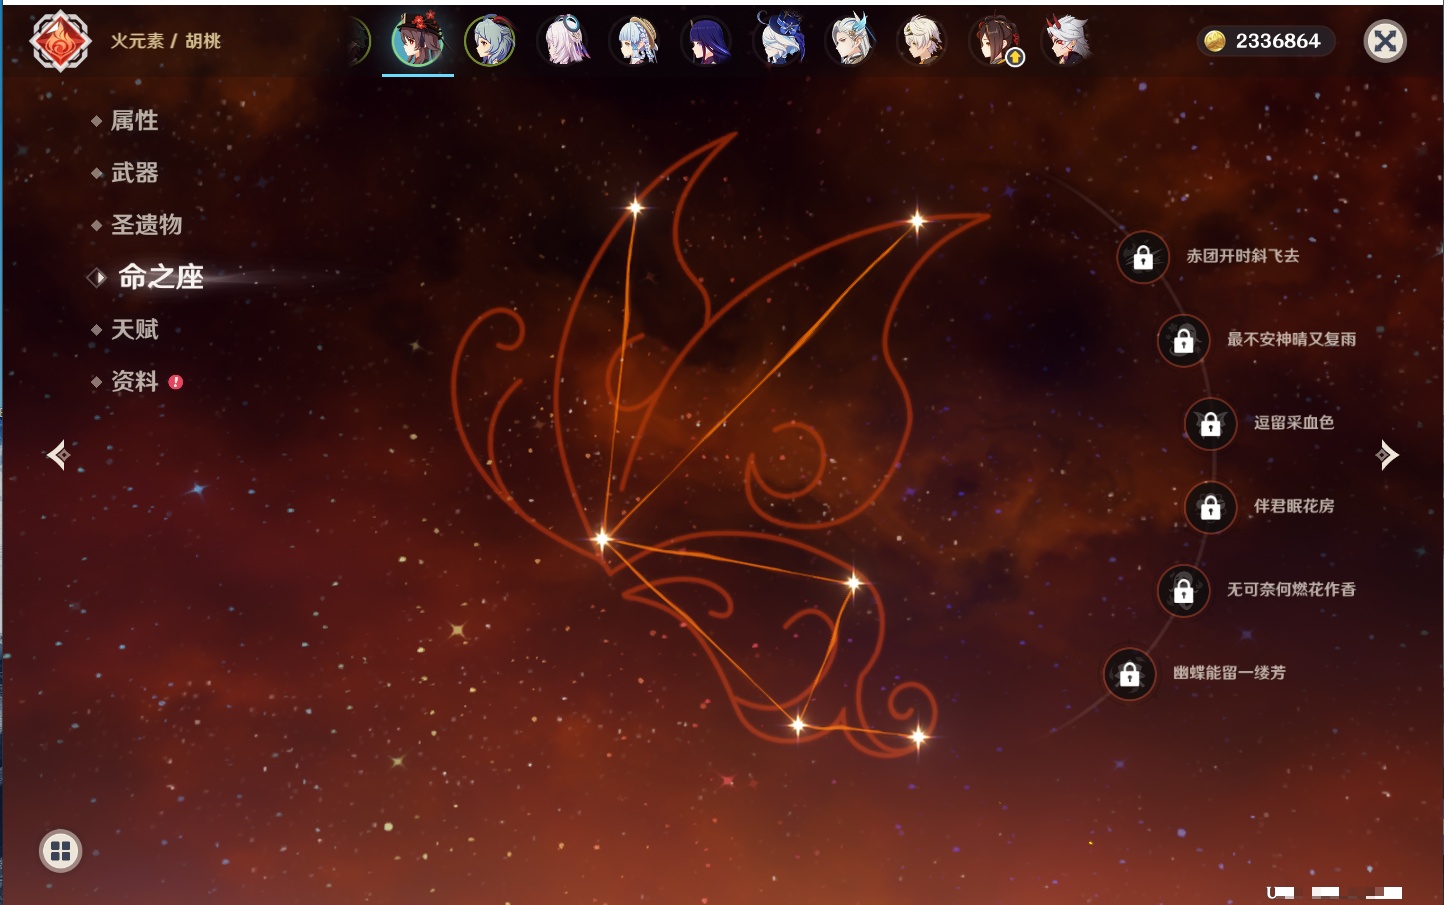Open the grid menu button at bottom-left
Image resolution: width=1444 pixels, height=905 pixels.
[60, 851]
